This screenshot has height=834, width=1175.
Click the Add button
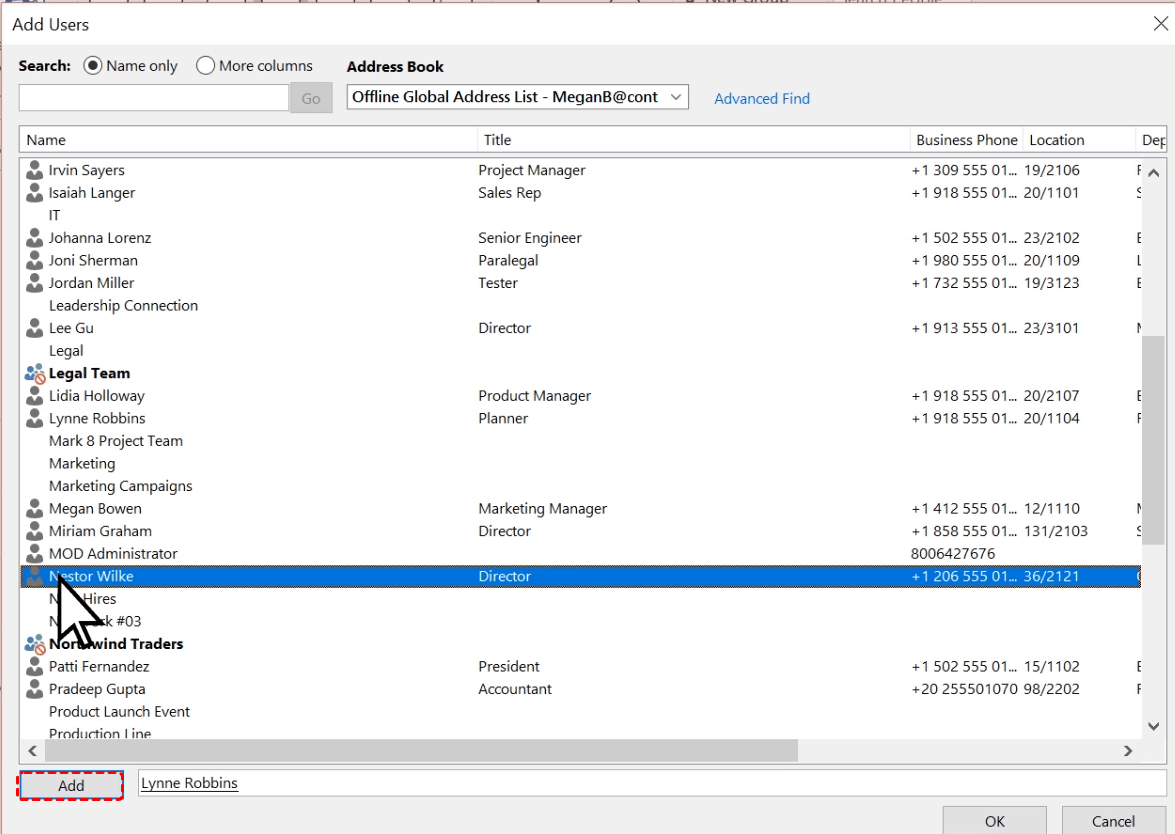(71, 786)
